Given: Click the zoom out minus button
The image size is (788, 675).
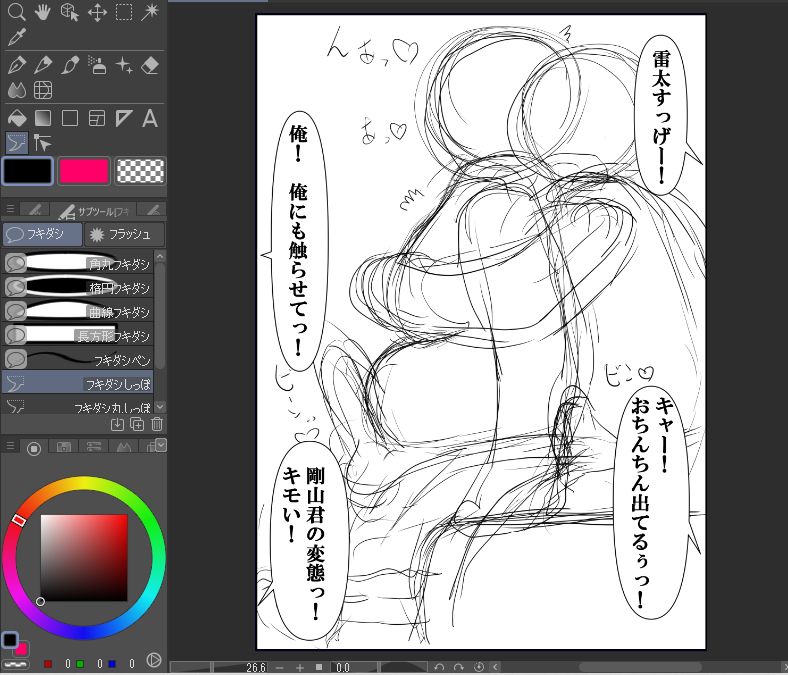Looking at the screenshot, I should click(280, 667).
